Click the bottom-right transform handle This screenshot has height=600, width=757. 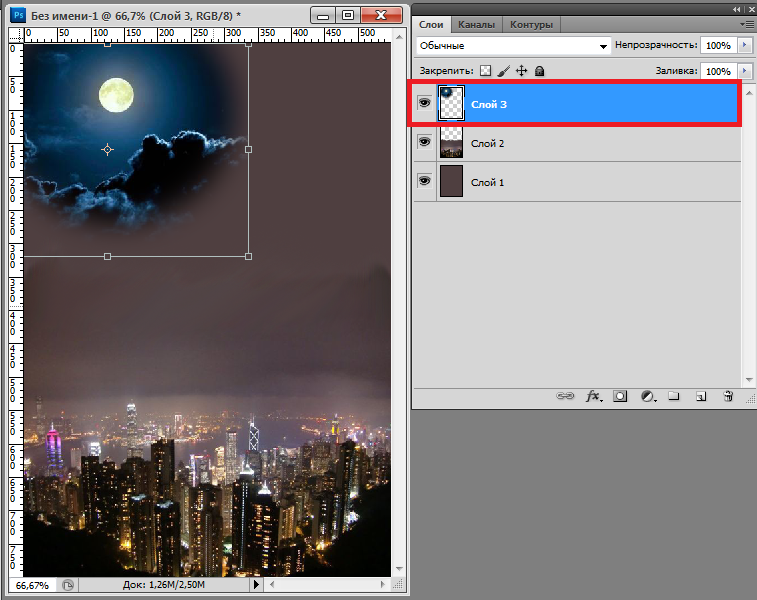tap(248, 256)
